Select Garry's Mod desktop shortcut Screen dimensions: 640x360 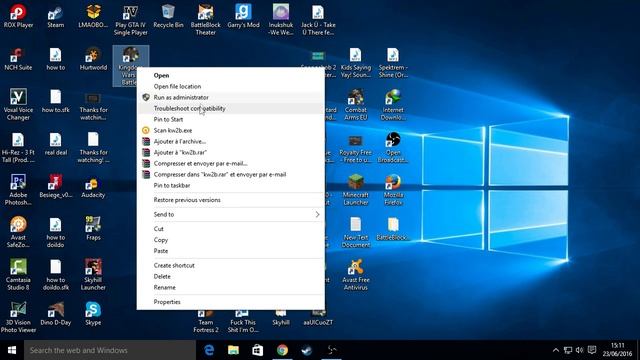point(243,16)
